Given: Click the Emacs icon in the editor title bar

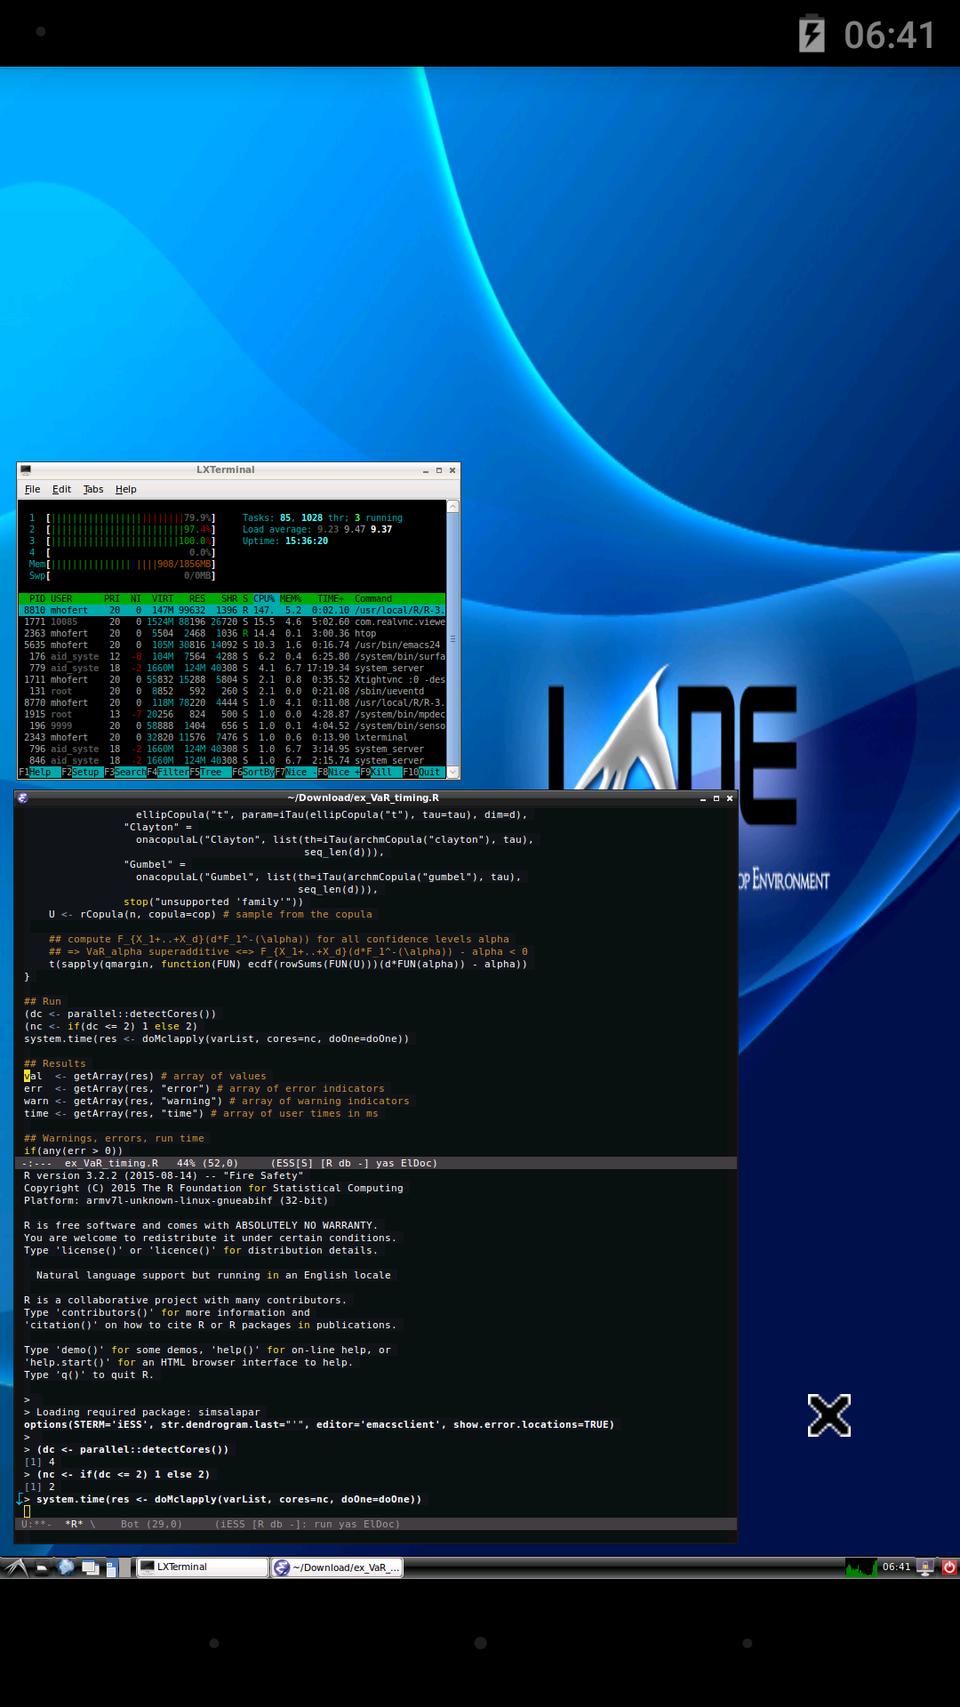Looking at the screenshot, I should tap(23, 798).
